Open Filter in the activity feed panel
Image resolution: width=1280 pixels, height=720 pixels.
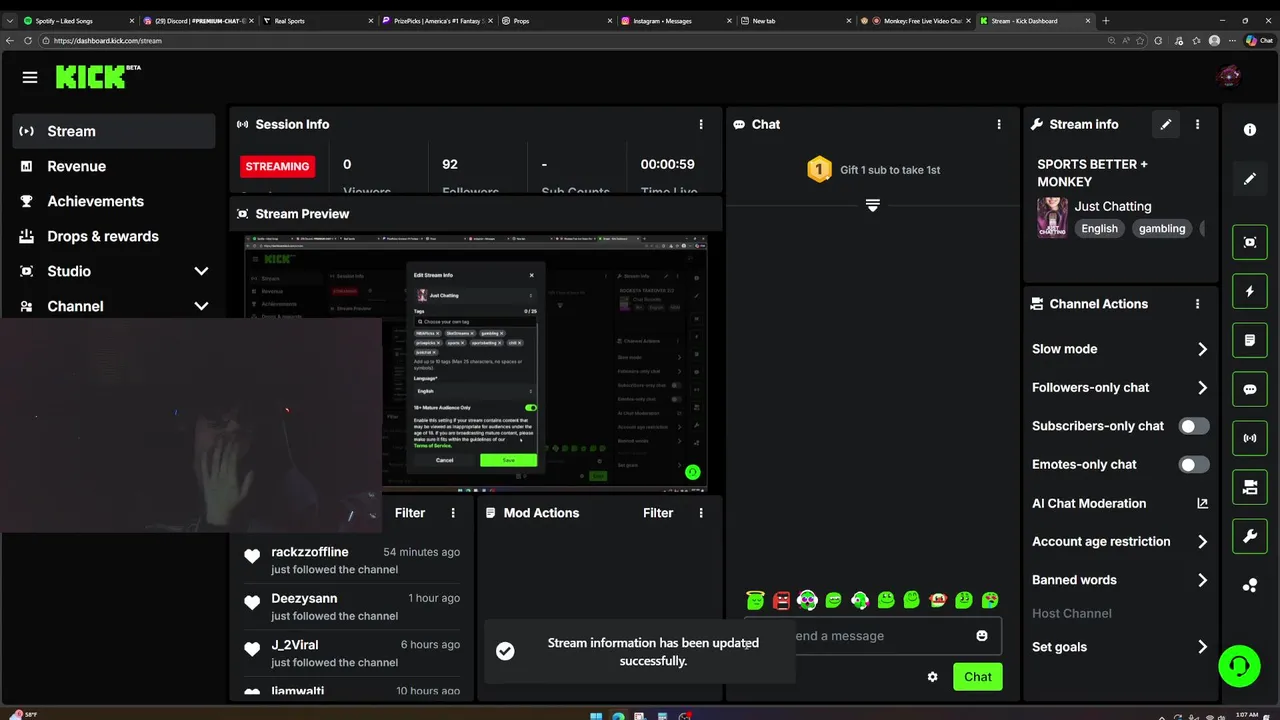[410, 513]
